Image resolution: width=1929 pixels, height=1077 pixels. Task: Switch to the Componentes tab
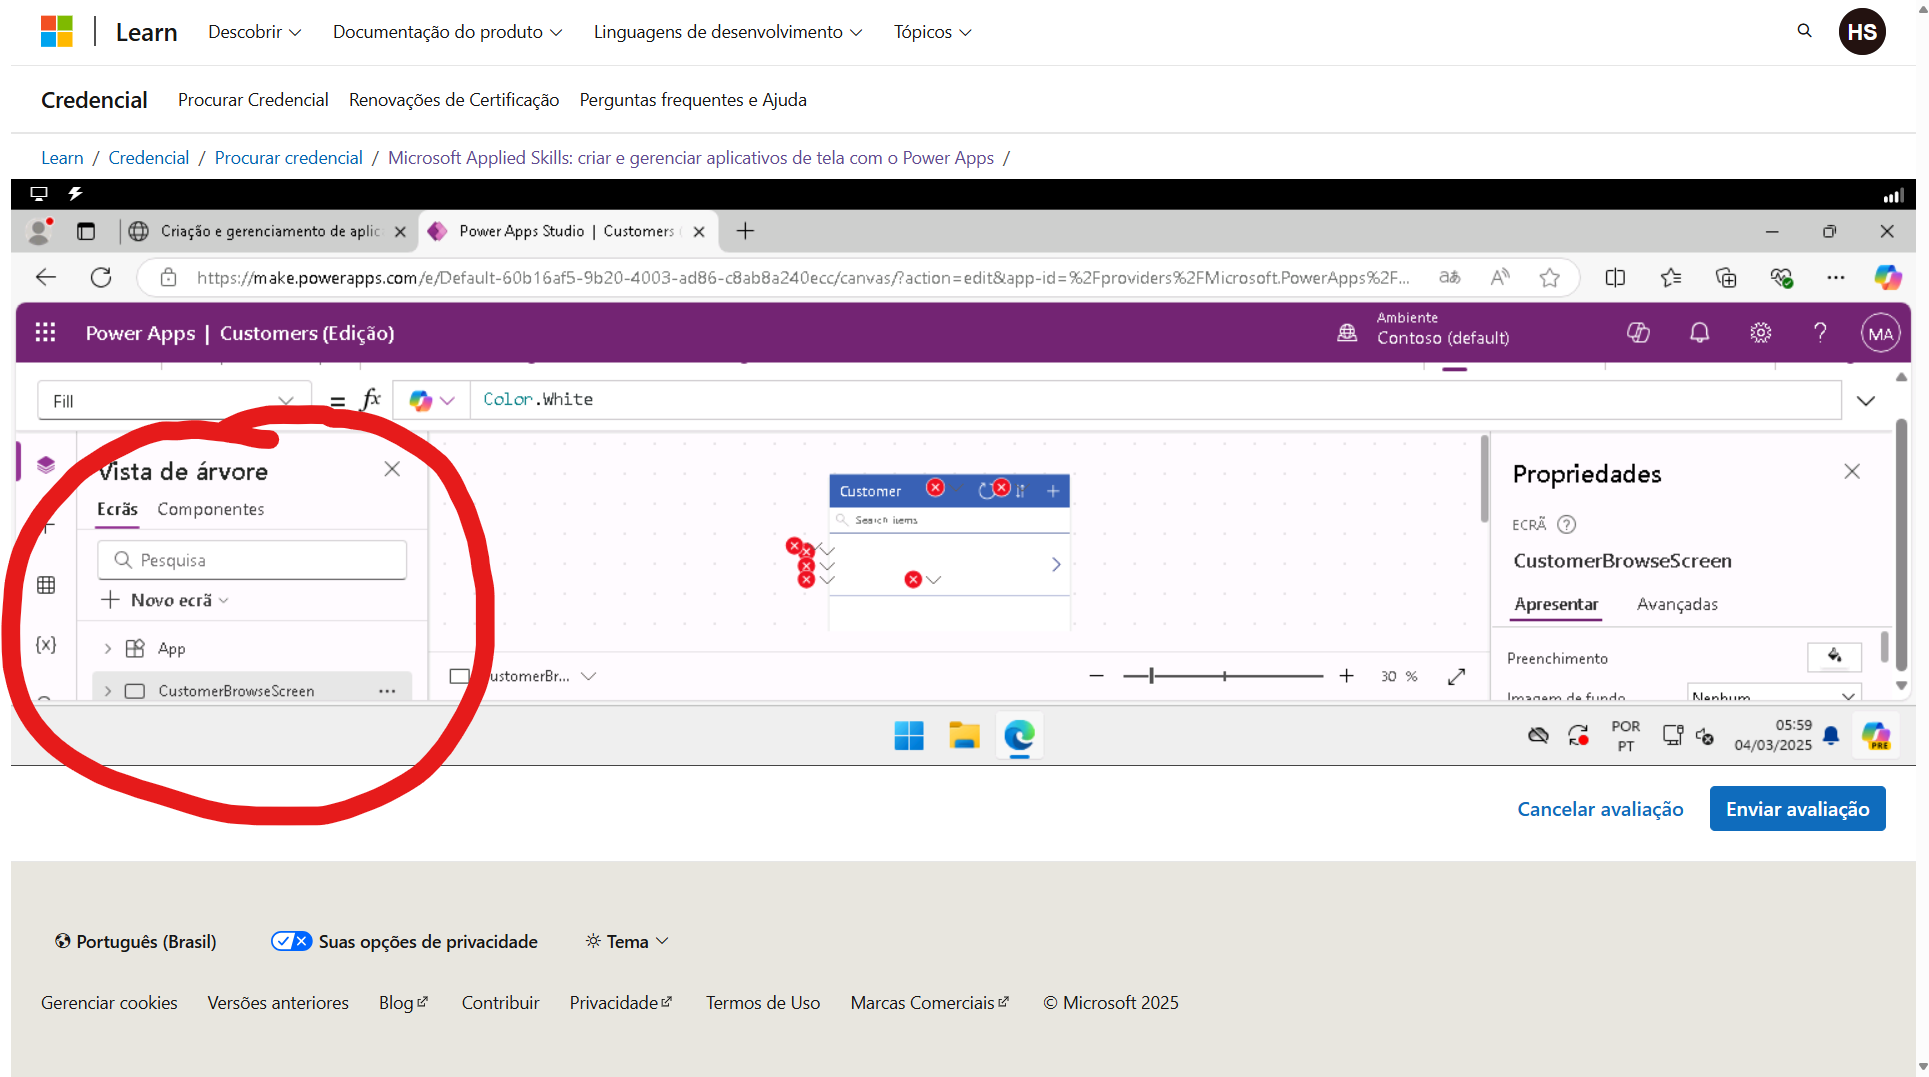point(211,509)
